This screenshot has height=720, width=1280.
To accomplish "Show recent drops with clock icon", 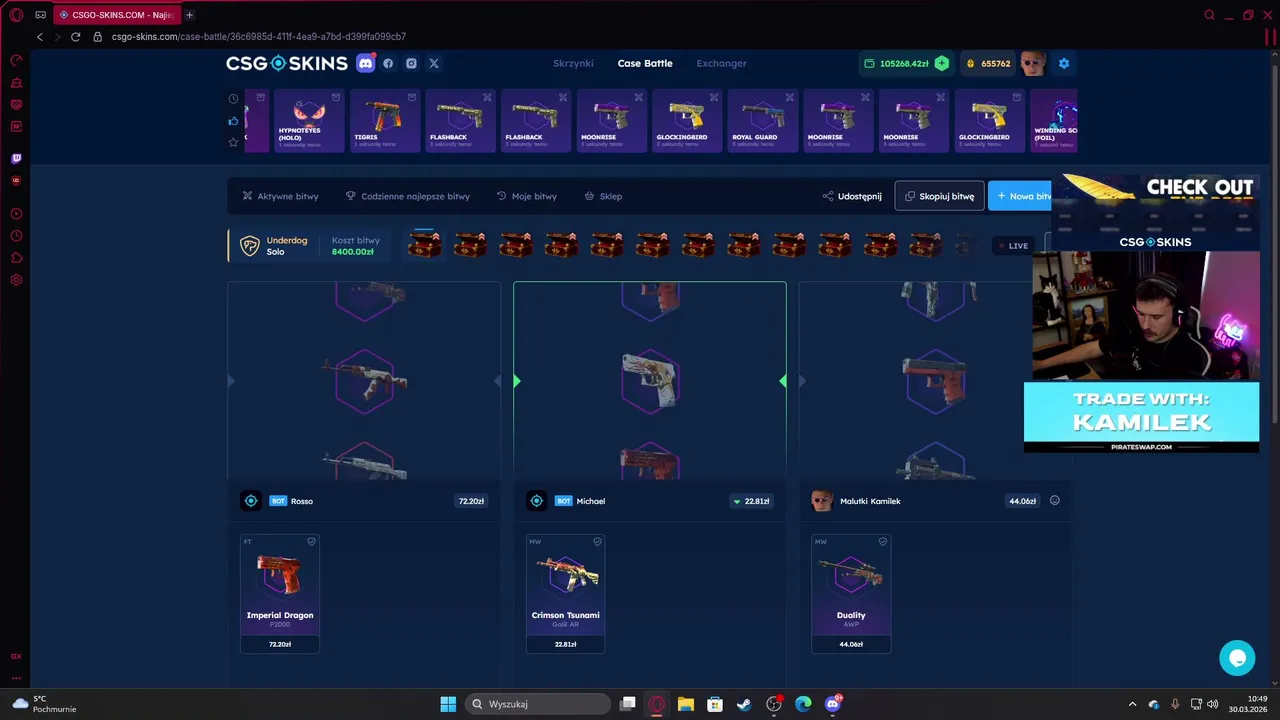I will 233,99.
